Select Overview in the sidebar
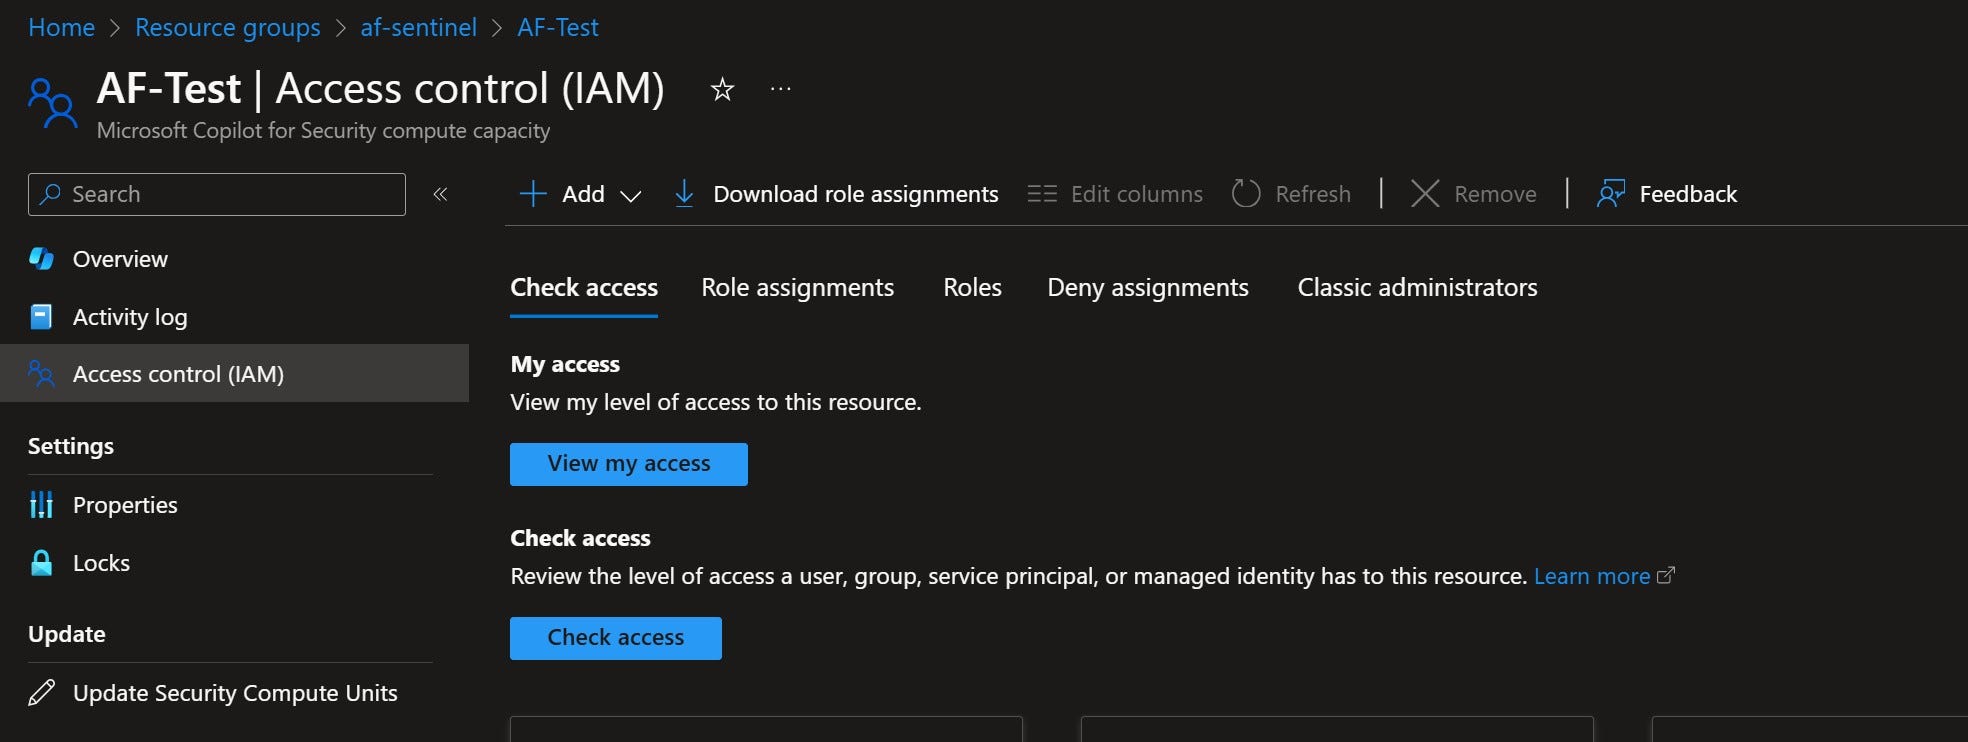Viewport: 1968px width, 742px height. [234, 259]
